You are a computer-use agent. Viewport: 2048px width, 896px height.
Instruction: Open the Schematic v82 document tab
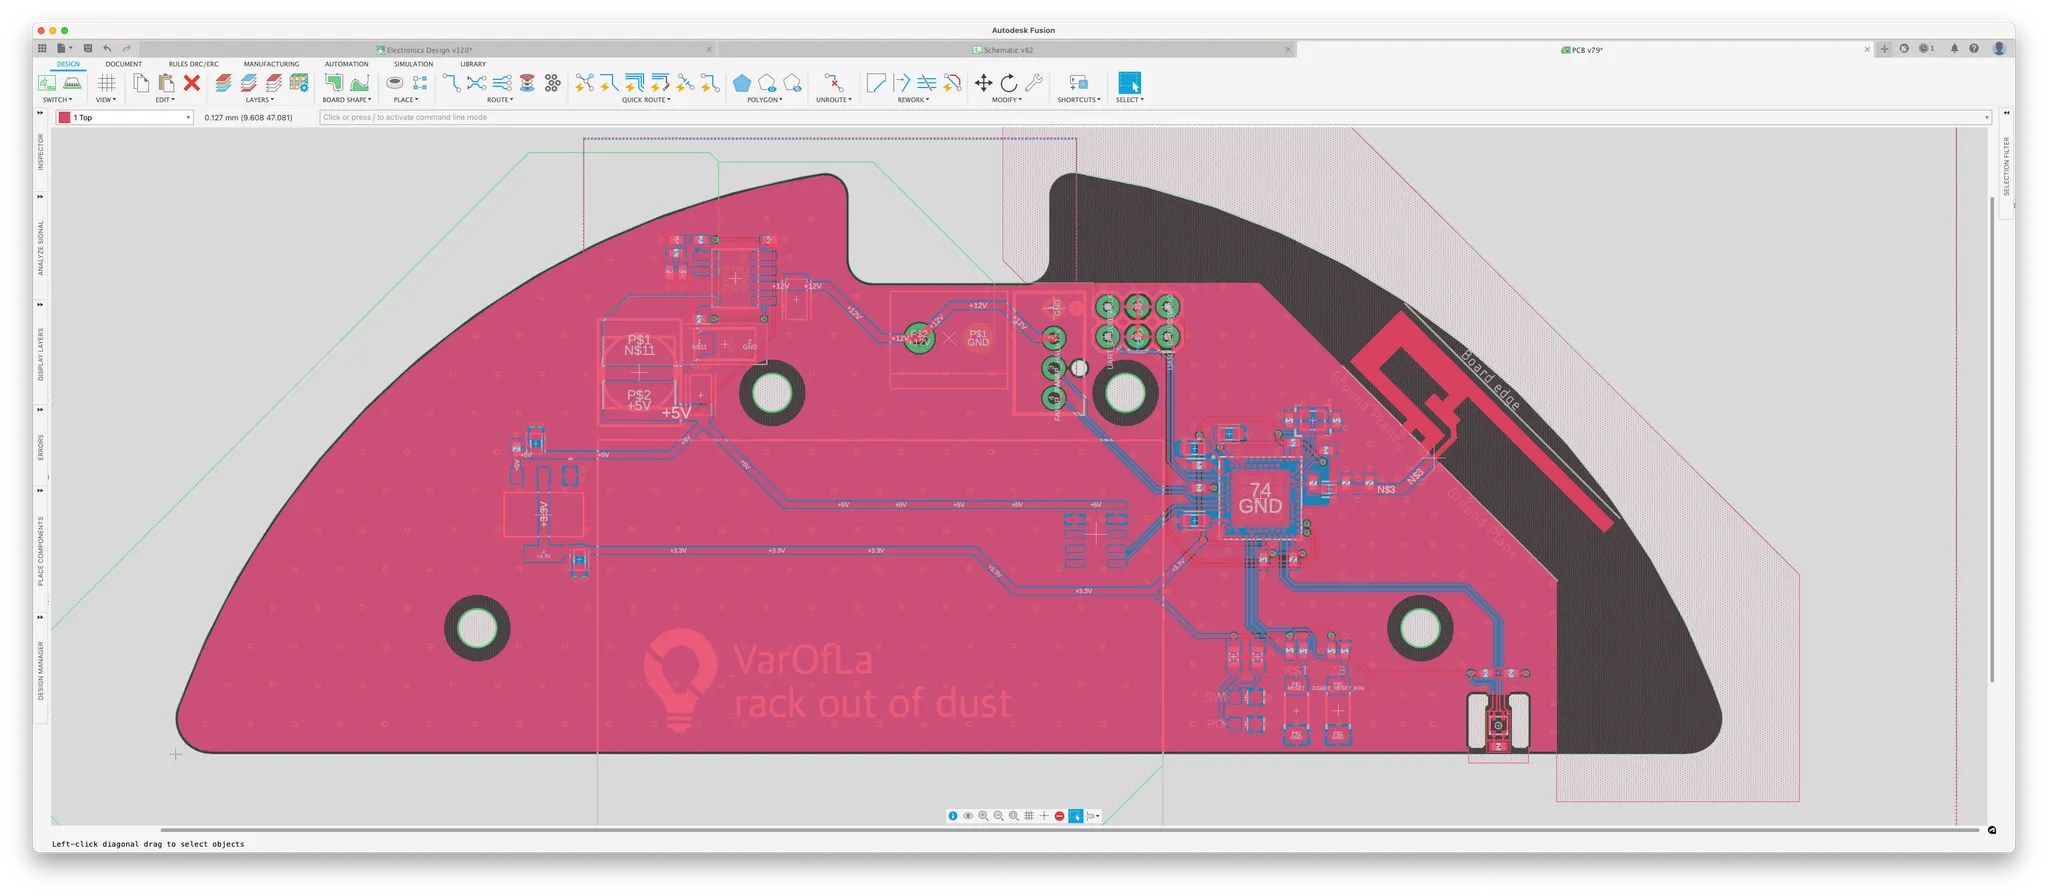tap(1005, 49)
